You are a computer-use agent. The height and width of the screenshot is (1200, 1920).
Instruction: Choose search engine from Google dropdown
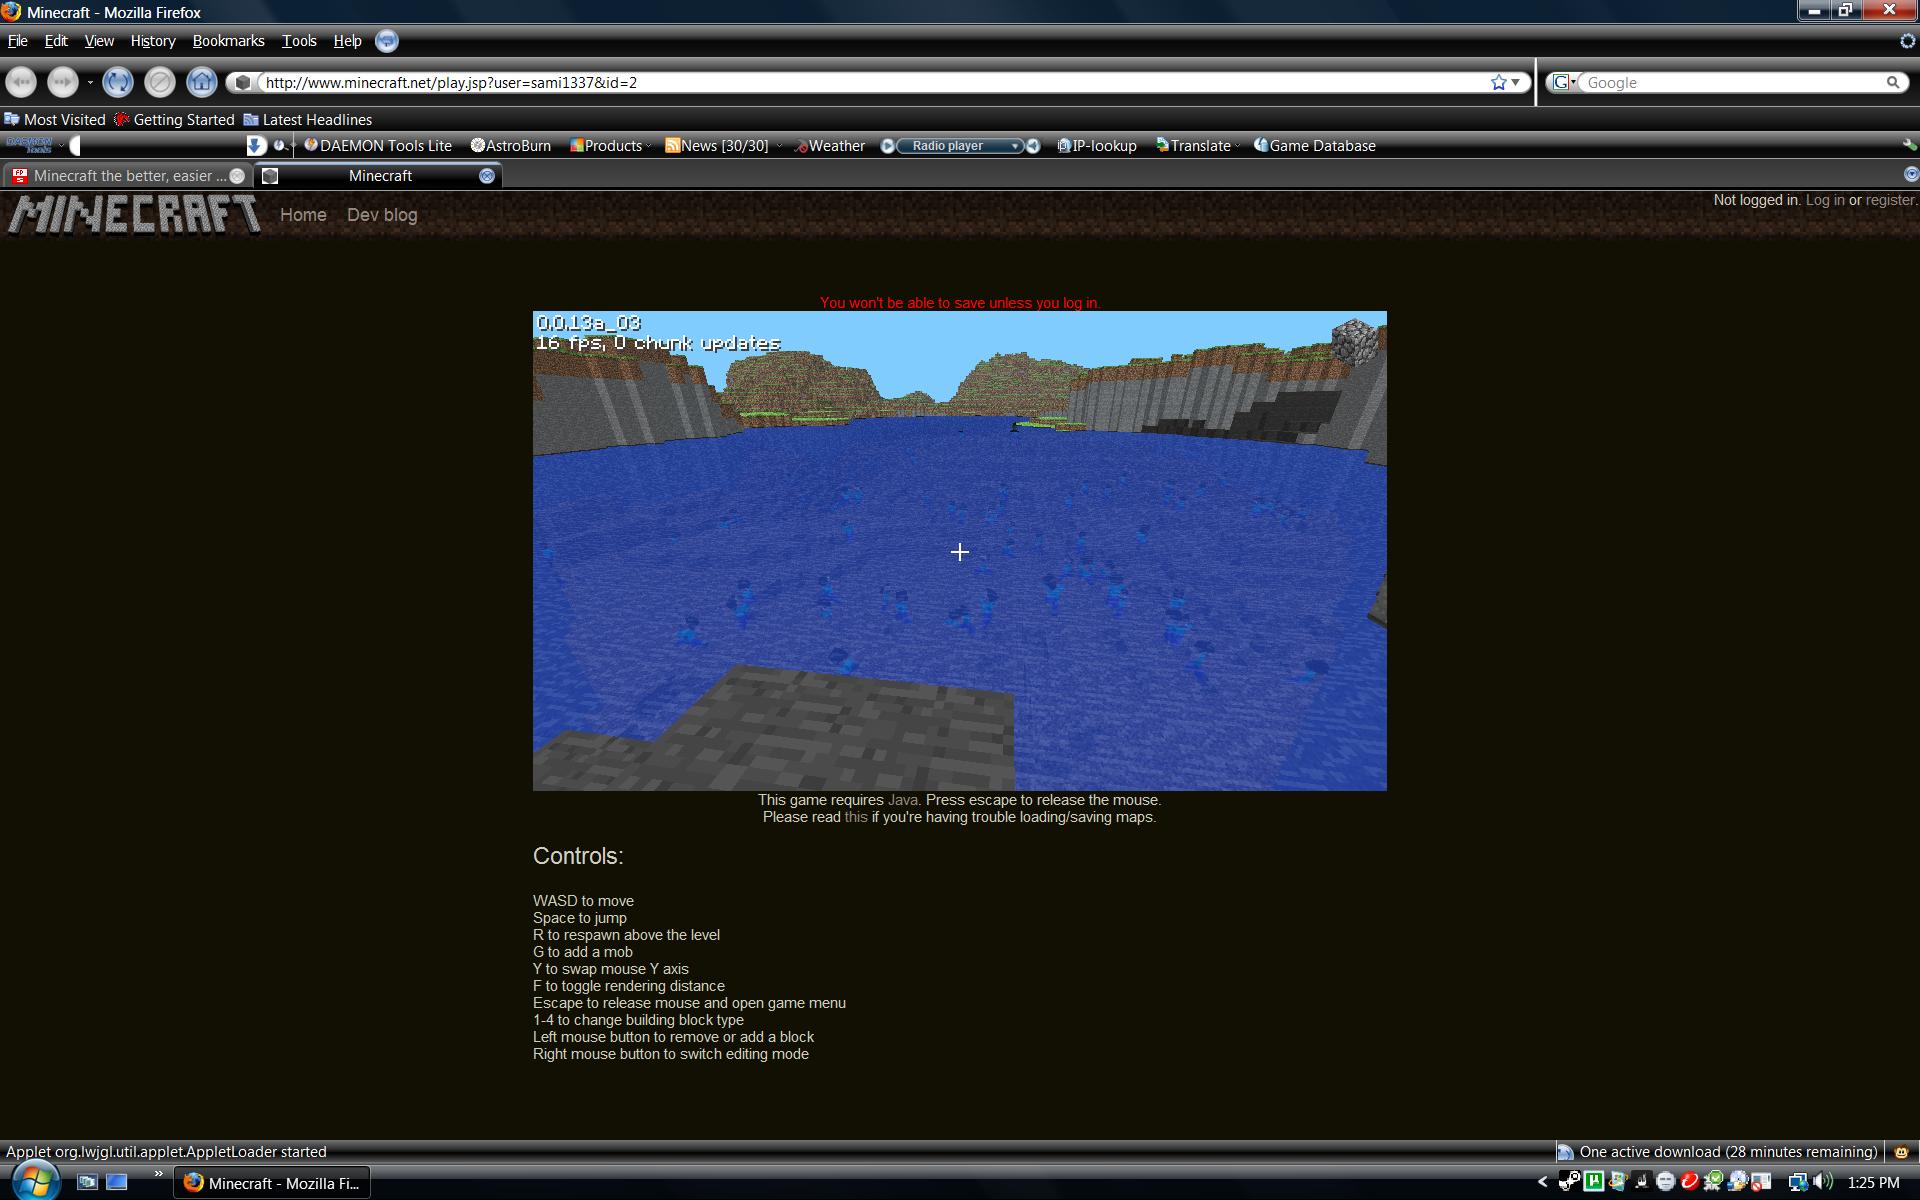click(1564, 82)
